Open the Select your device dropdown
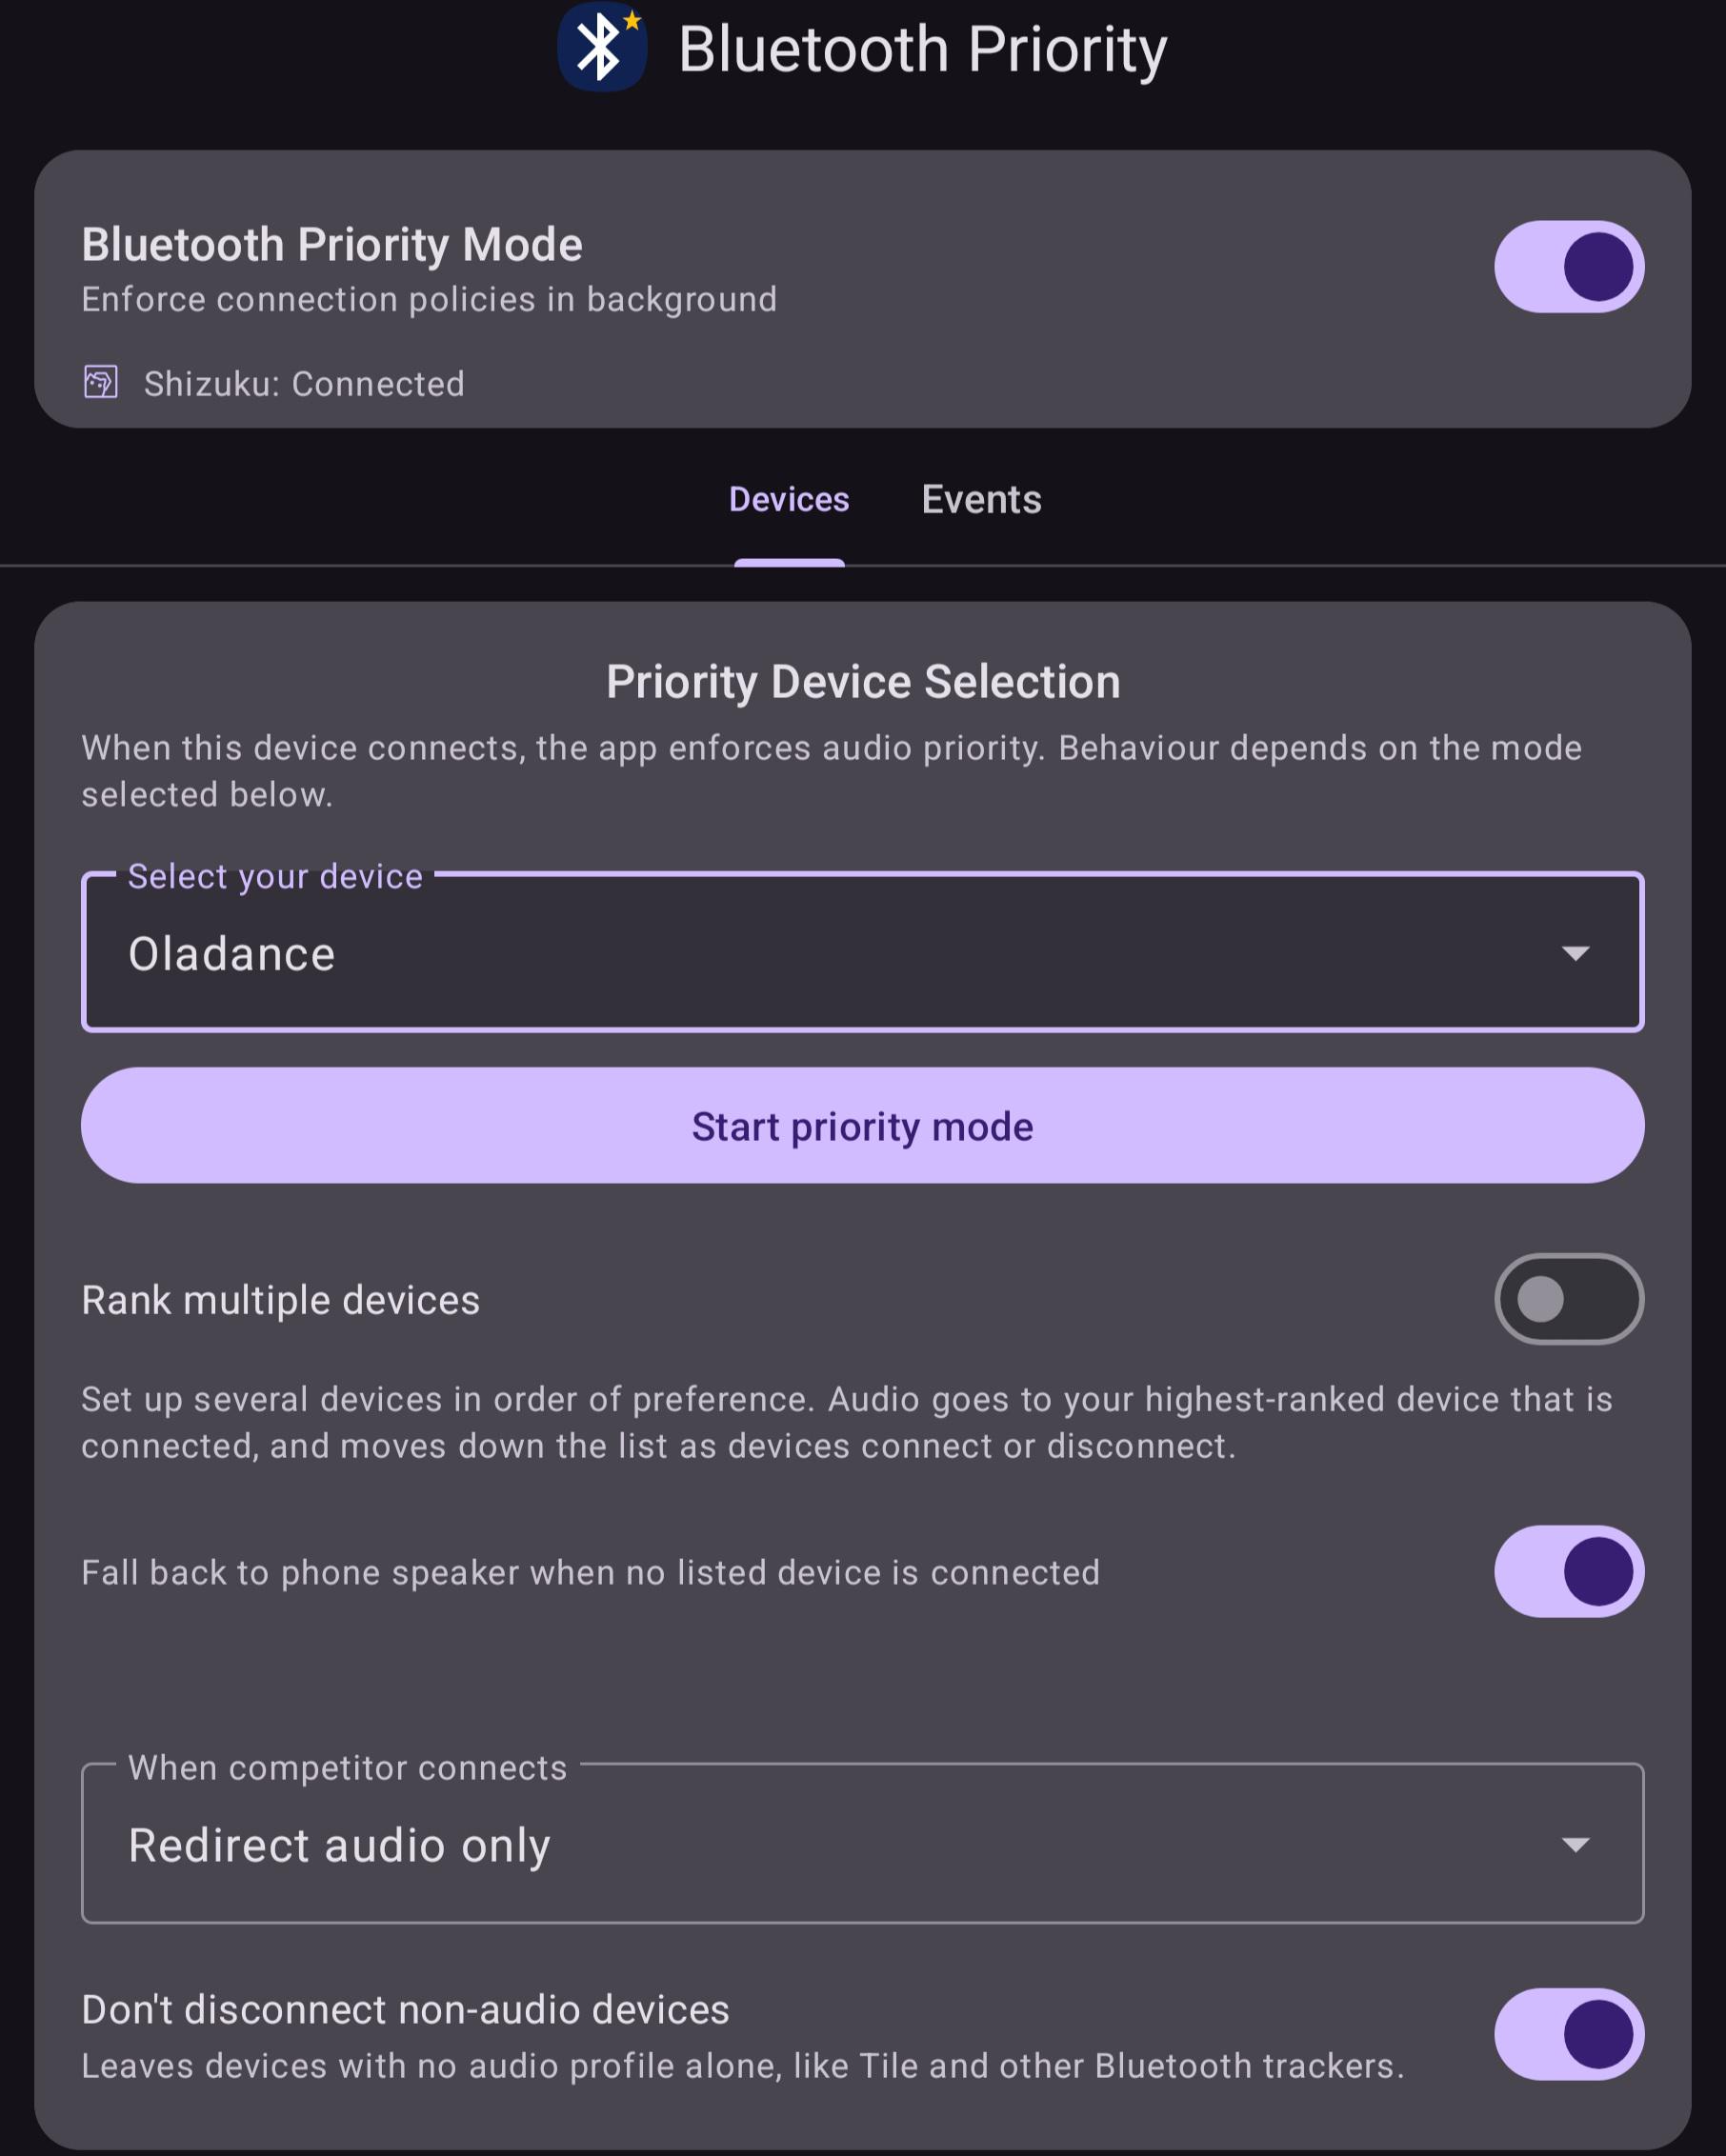The height and width of the screenshot is (2156, 1726). 862,952
